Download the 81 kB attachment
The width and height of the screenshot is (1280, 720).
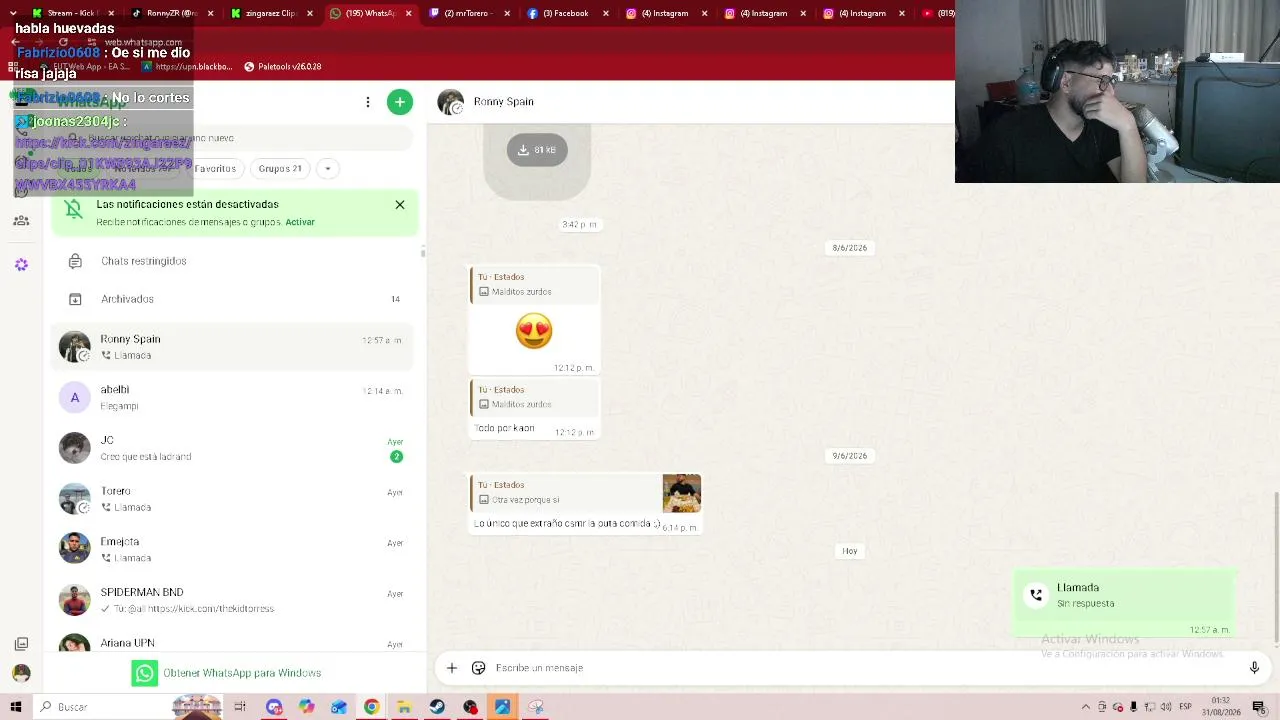click(537, 150)
